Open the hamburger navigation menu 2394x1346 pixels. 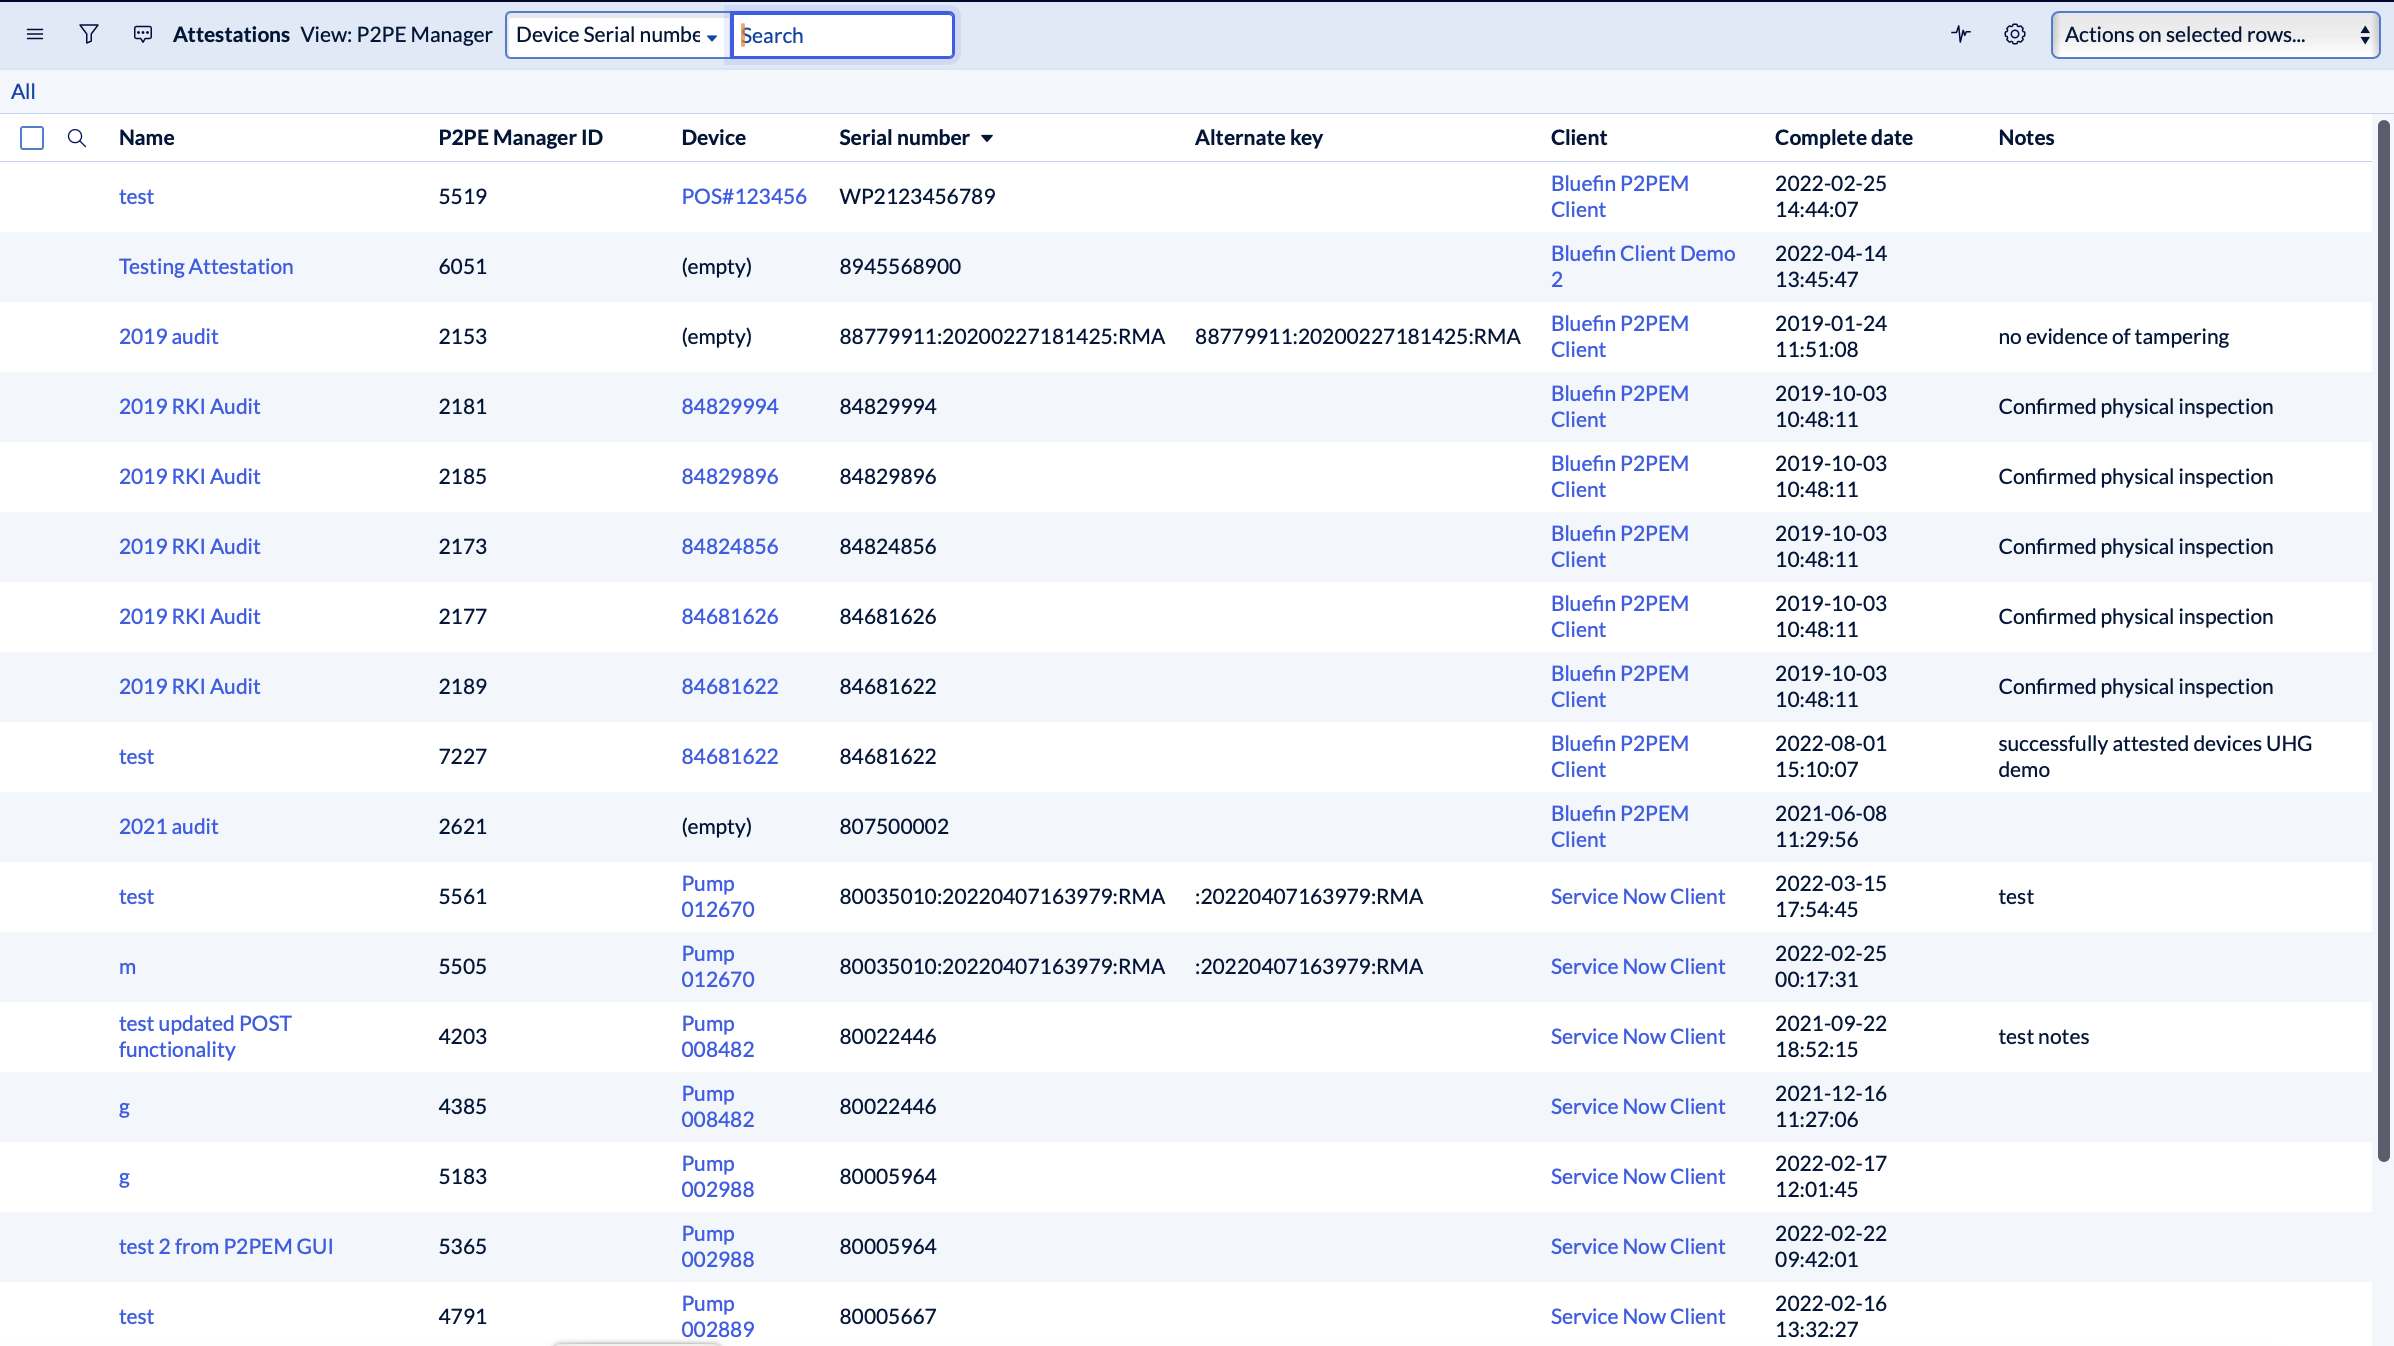click(x=35, y=34)
